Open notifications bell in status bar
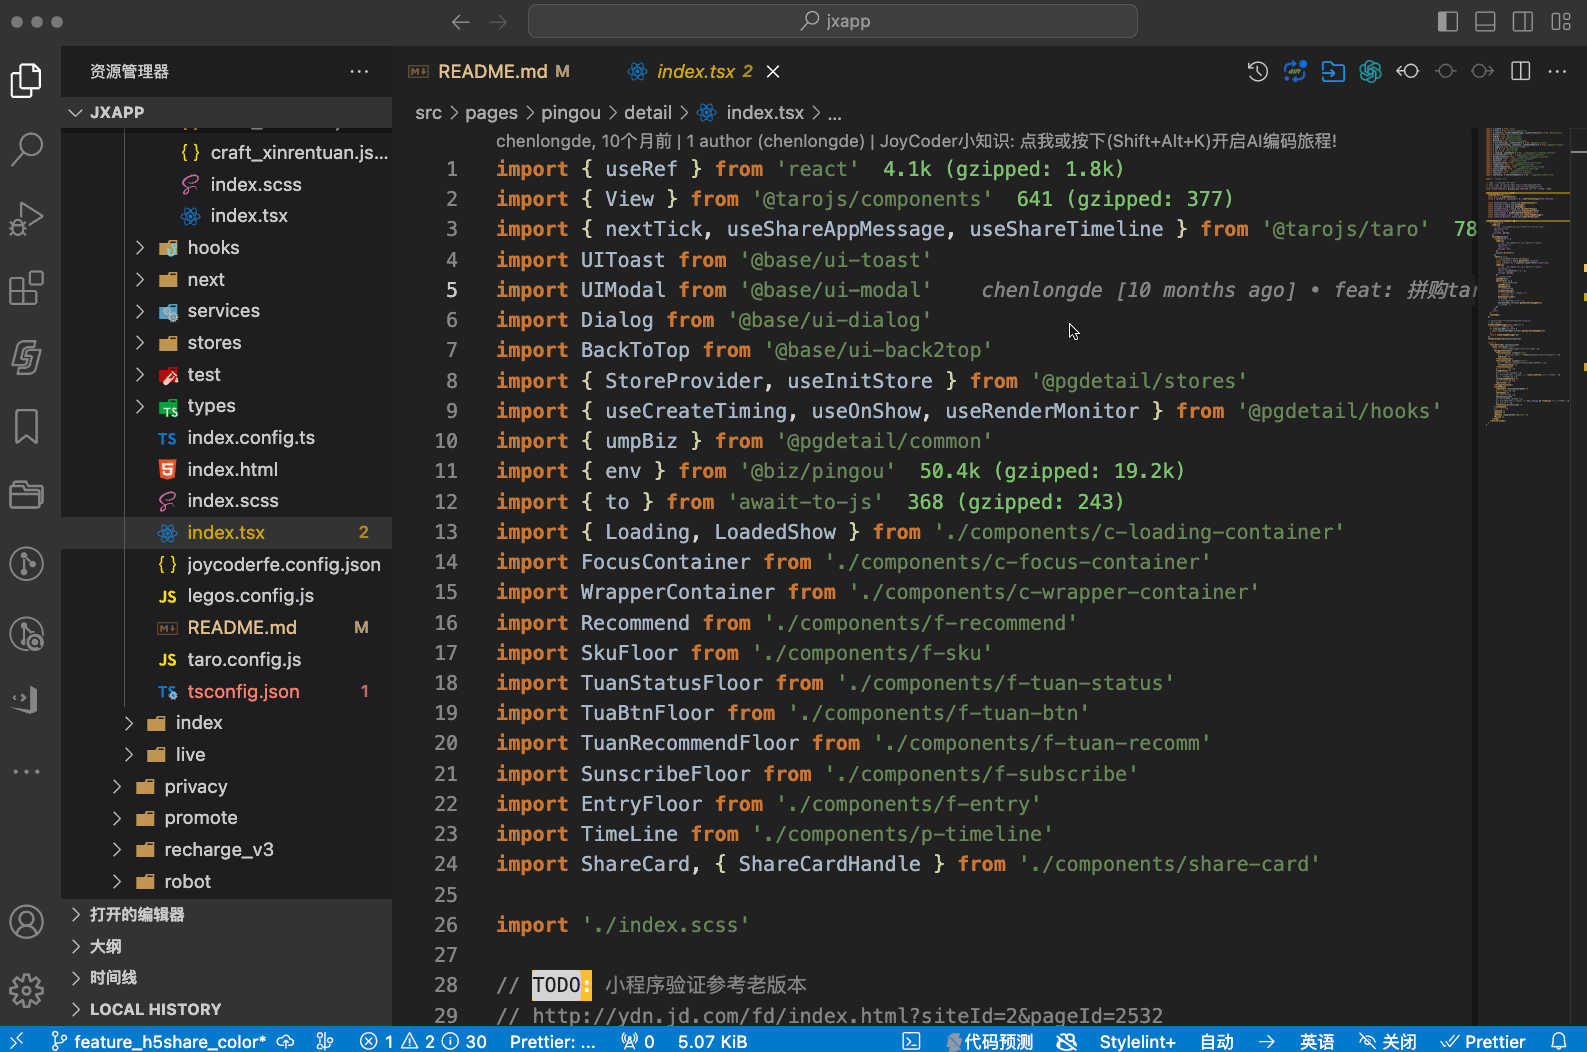The height and width of the screenshot is (1052, 1587). [1559, 1041]
